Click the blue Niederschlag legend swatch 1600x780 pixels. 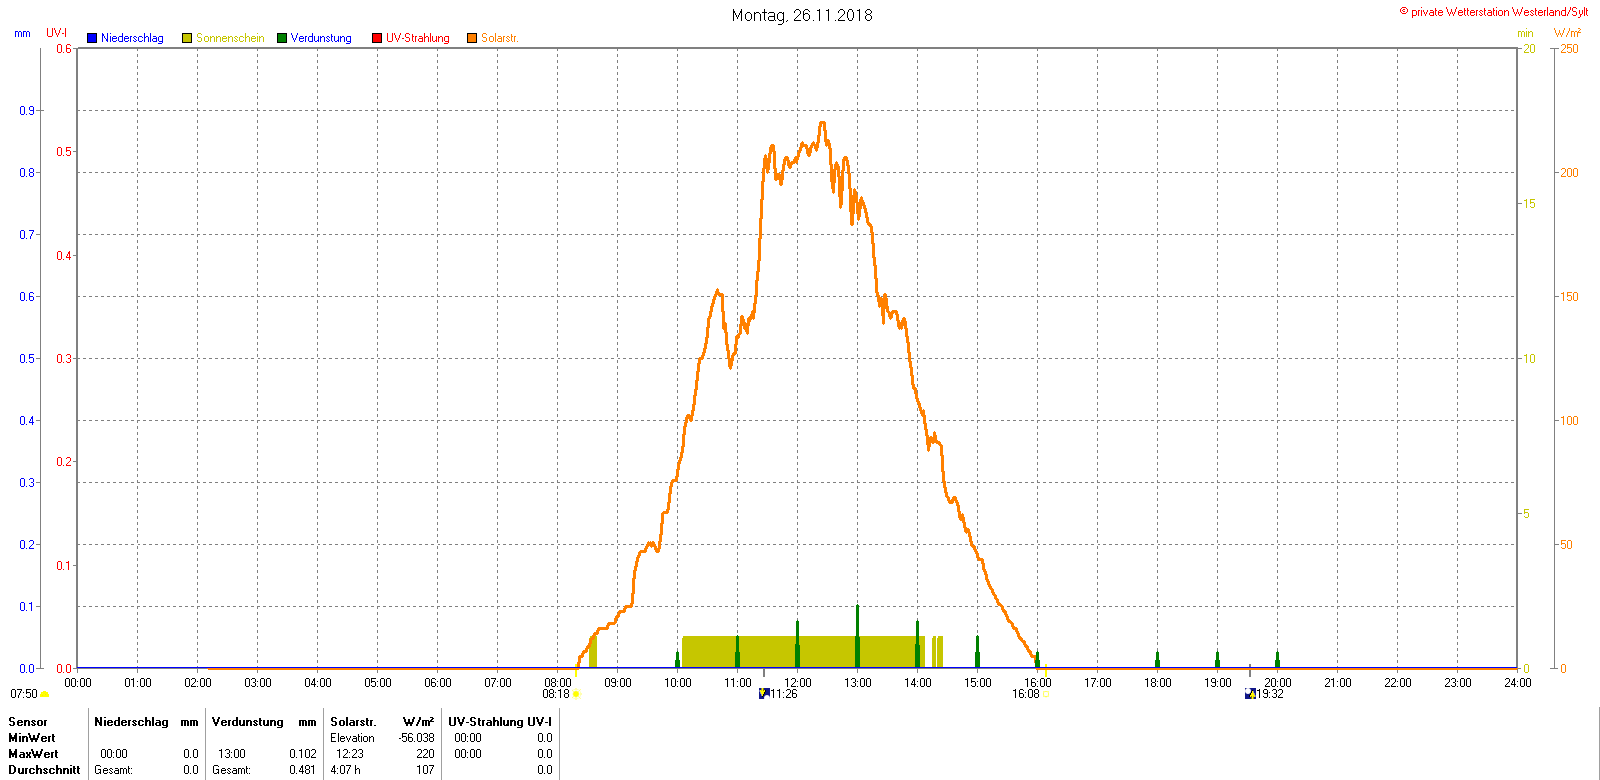[92, 38]
